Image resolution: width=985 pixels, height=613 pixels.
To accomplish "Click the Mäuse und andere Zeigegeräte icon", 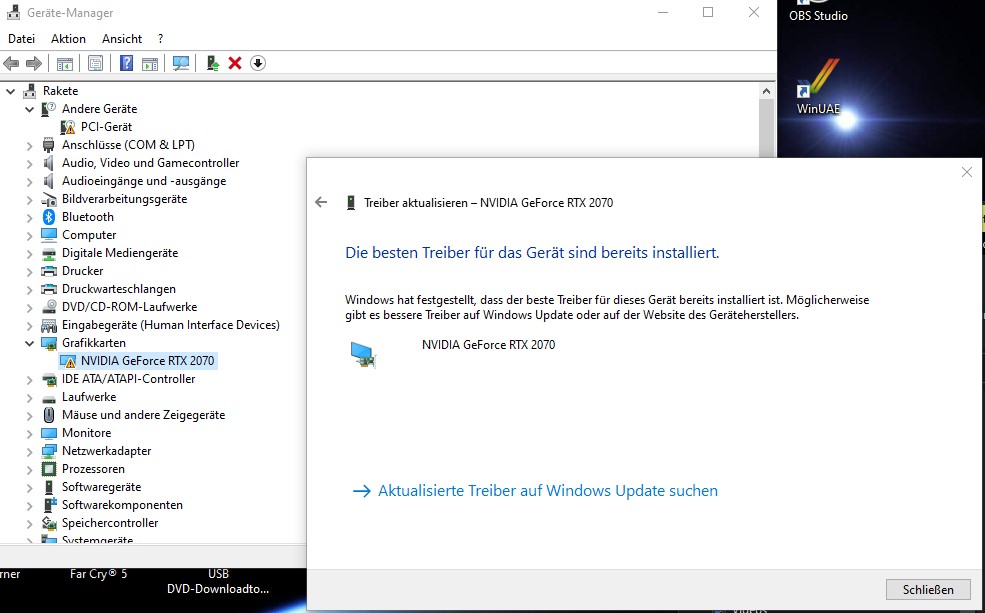I will click(48, 415).
